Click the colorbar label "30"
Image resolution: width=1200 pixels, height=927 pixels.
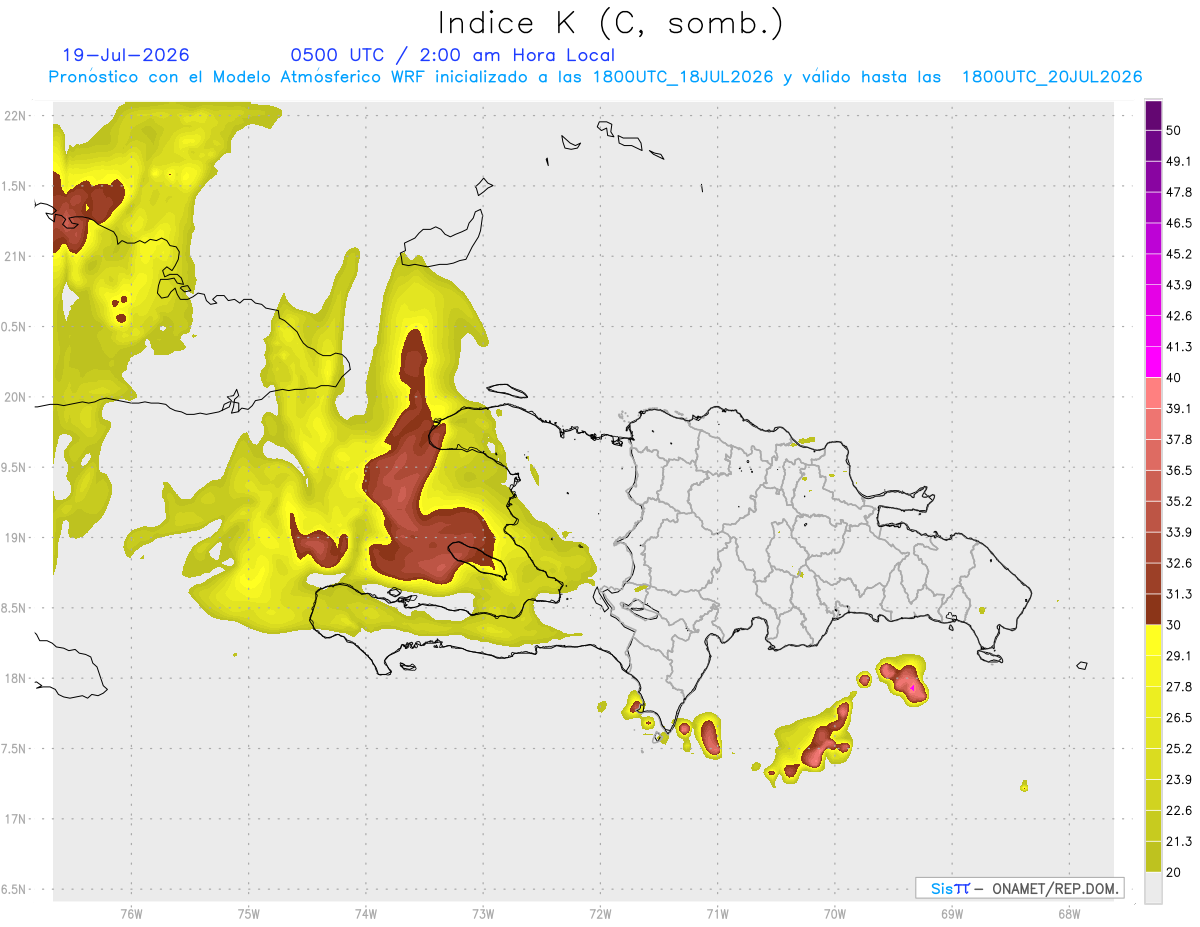click(x=1174, y=625)
